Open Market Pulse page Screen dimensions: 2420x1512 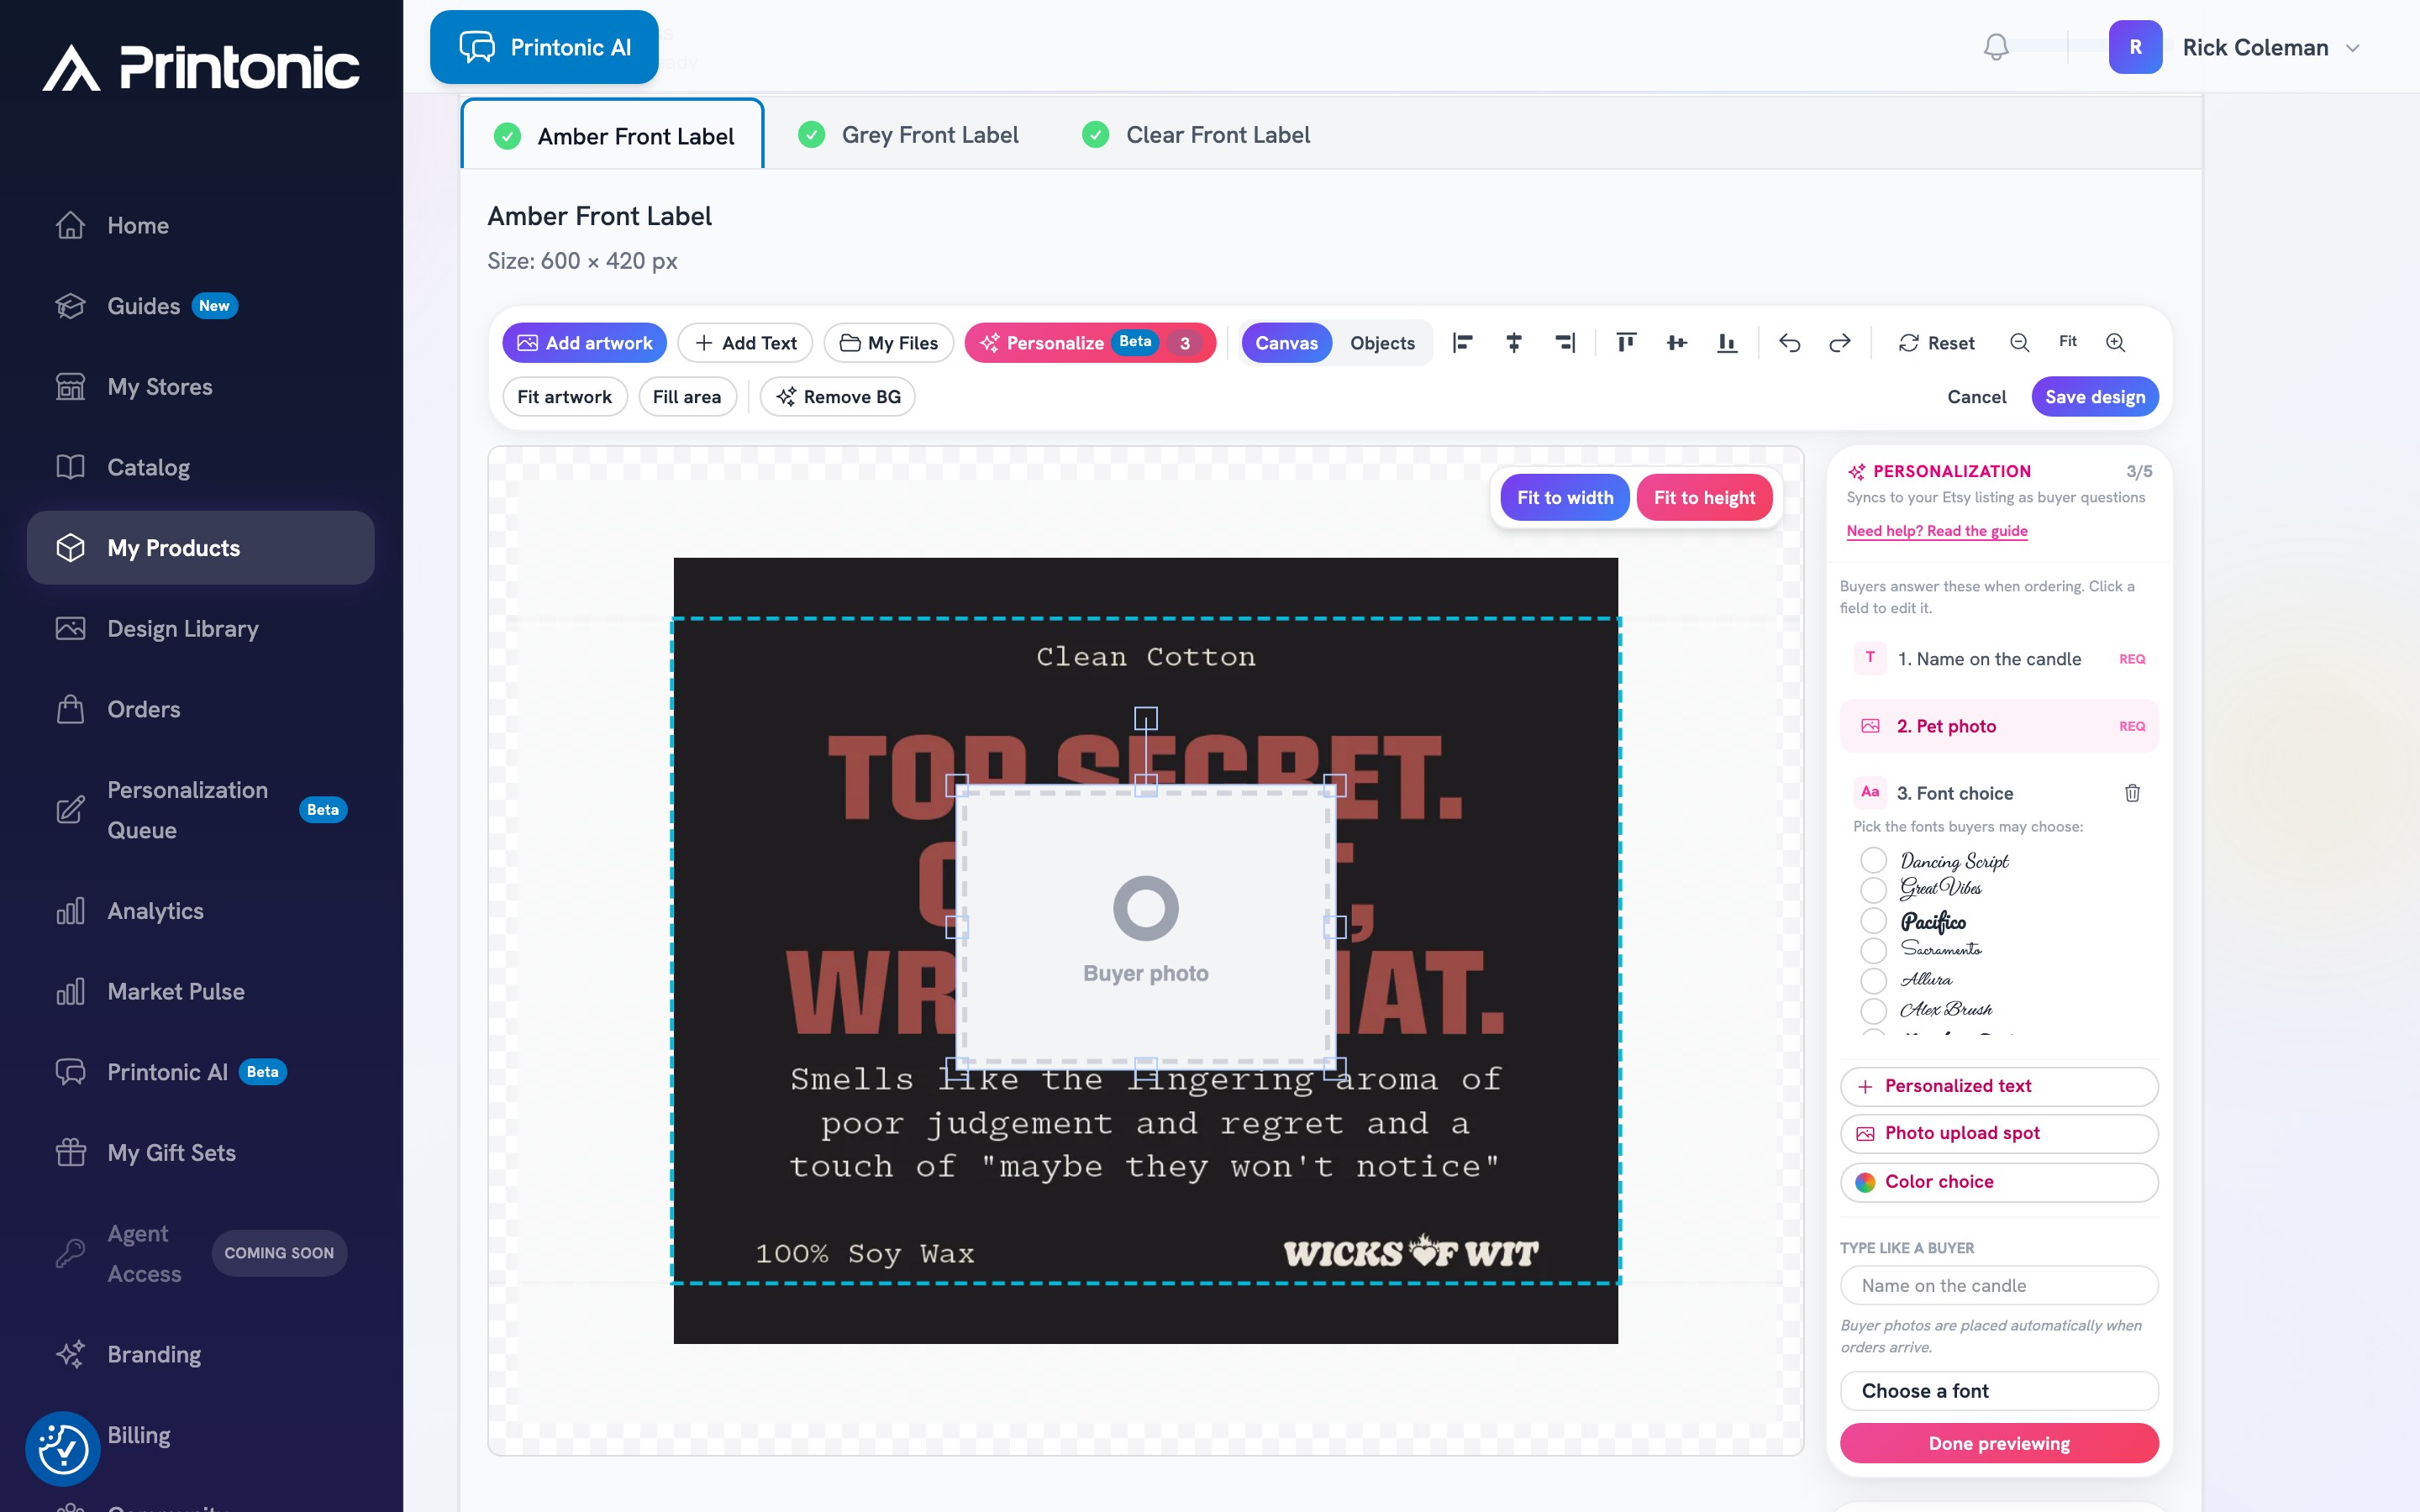click(x=200, y=992)
